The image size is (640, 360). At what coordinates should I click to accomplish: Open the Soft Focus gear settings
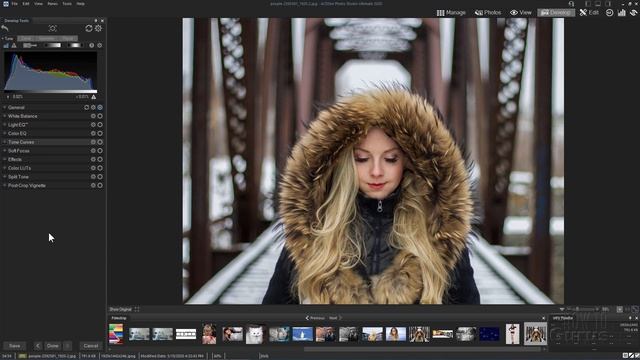pos(93,151)
